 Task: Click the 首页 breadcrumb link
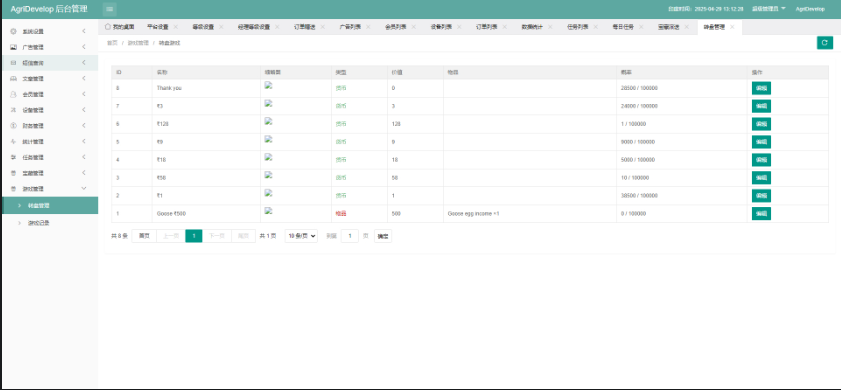[x=112, y=43]
